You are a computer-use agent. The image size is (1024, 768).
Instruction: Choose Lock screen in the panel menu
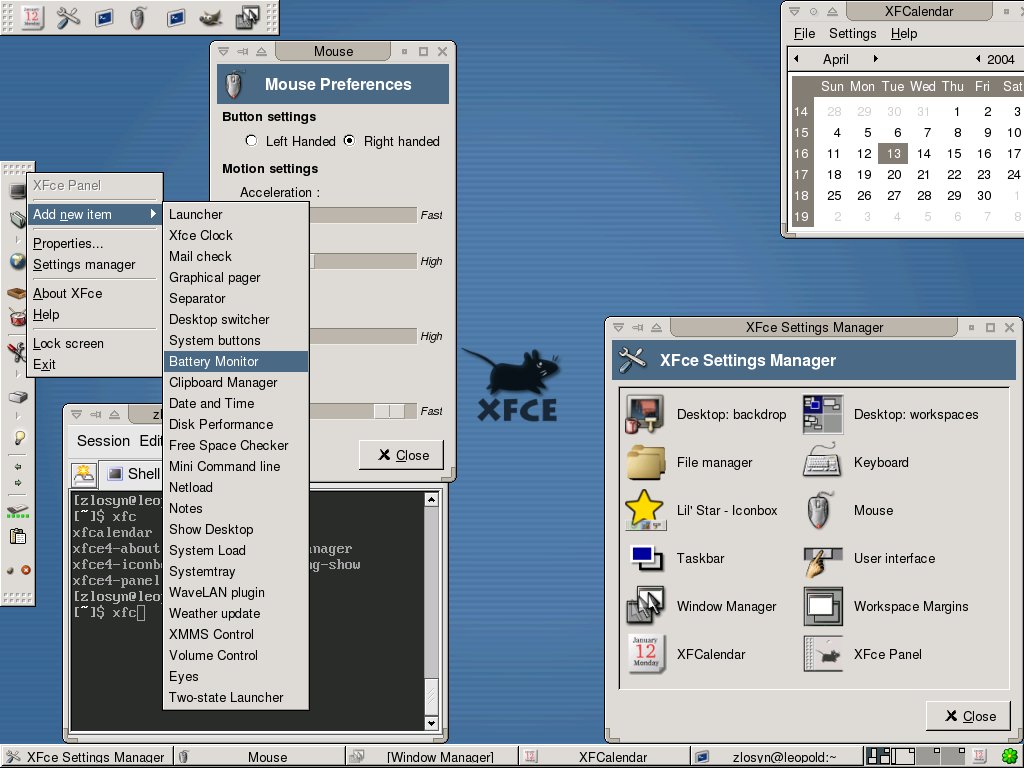click(95, 344)
